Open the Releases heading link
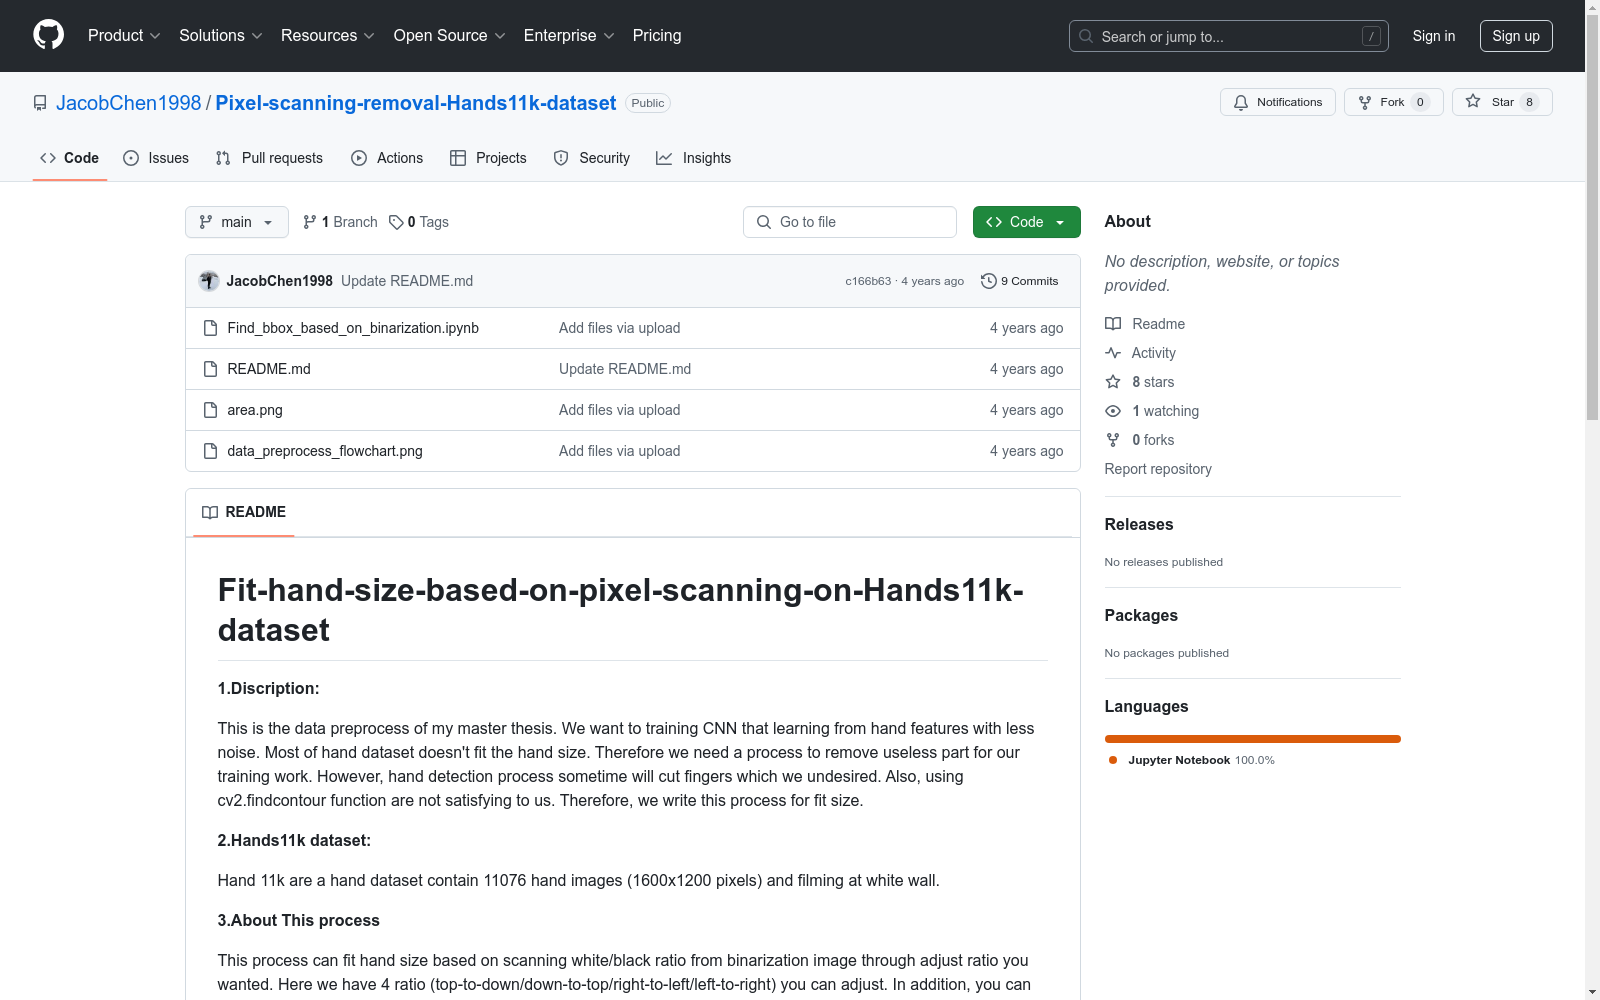Screen dimensions: 1600x1000 pos(1139,524)
